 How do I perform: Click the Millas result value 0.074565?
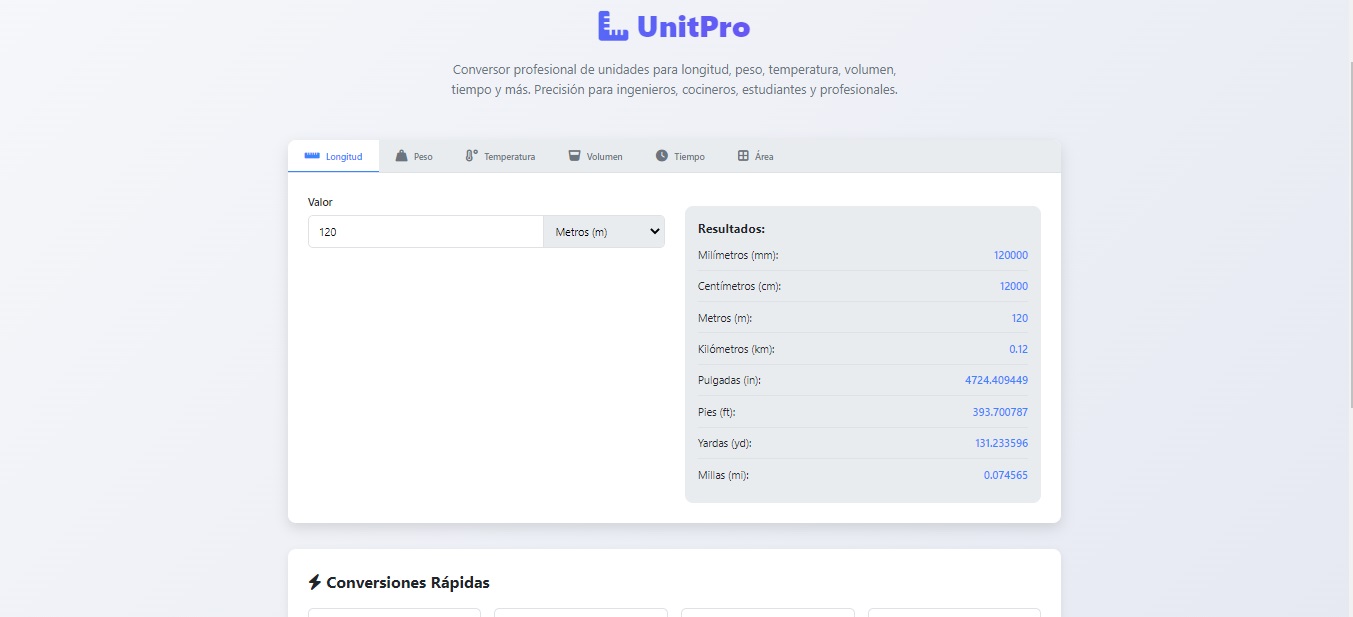(1006, 475)
